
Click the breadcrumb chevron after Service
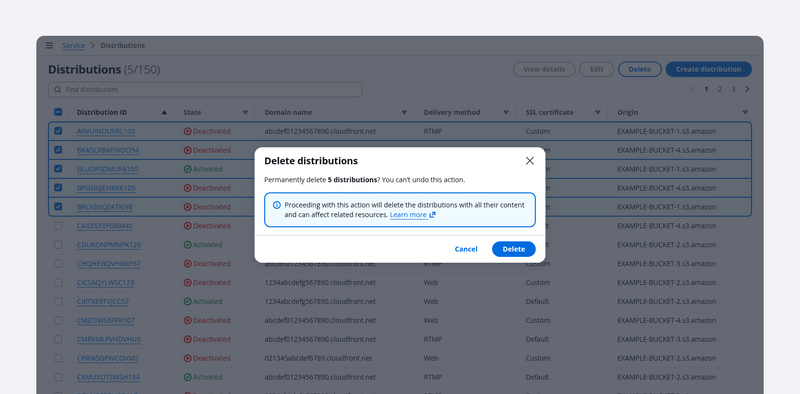92,45
